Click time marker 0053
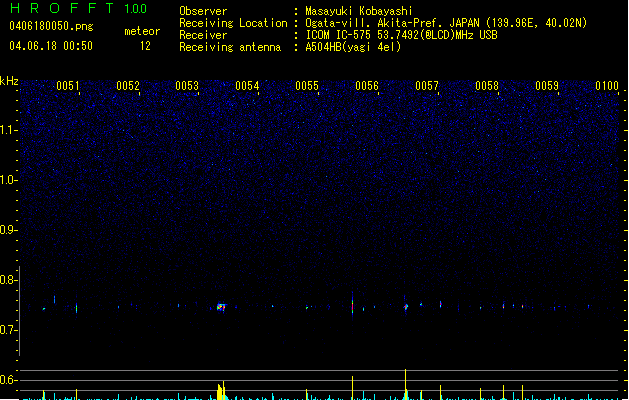The width and height of the screenshot is (629, 400). tap(187, 86)
